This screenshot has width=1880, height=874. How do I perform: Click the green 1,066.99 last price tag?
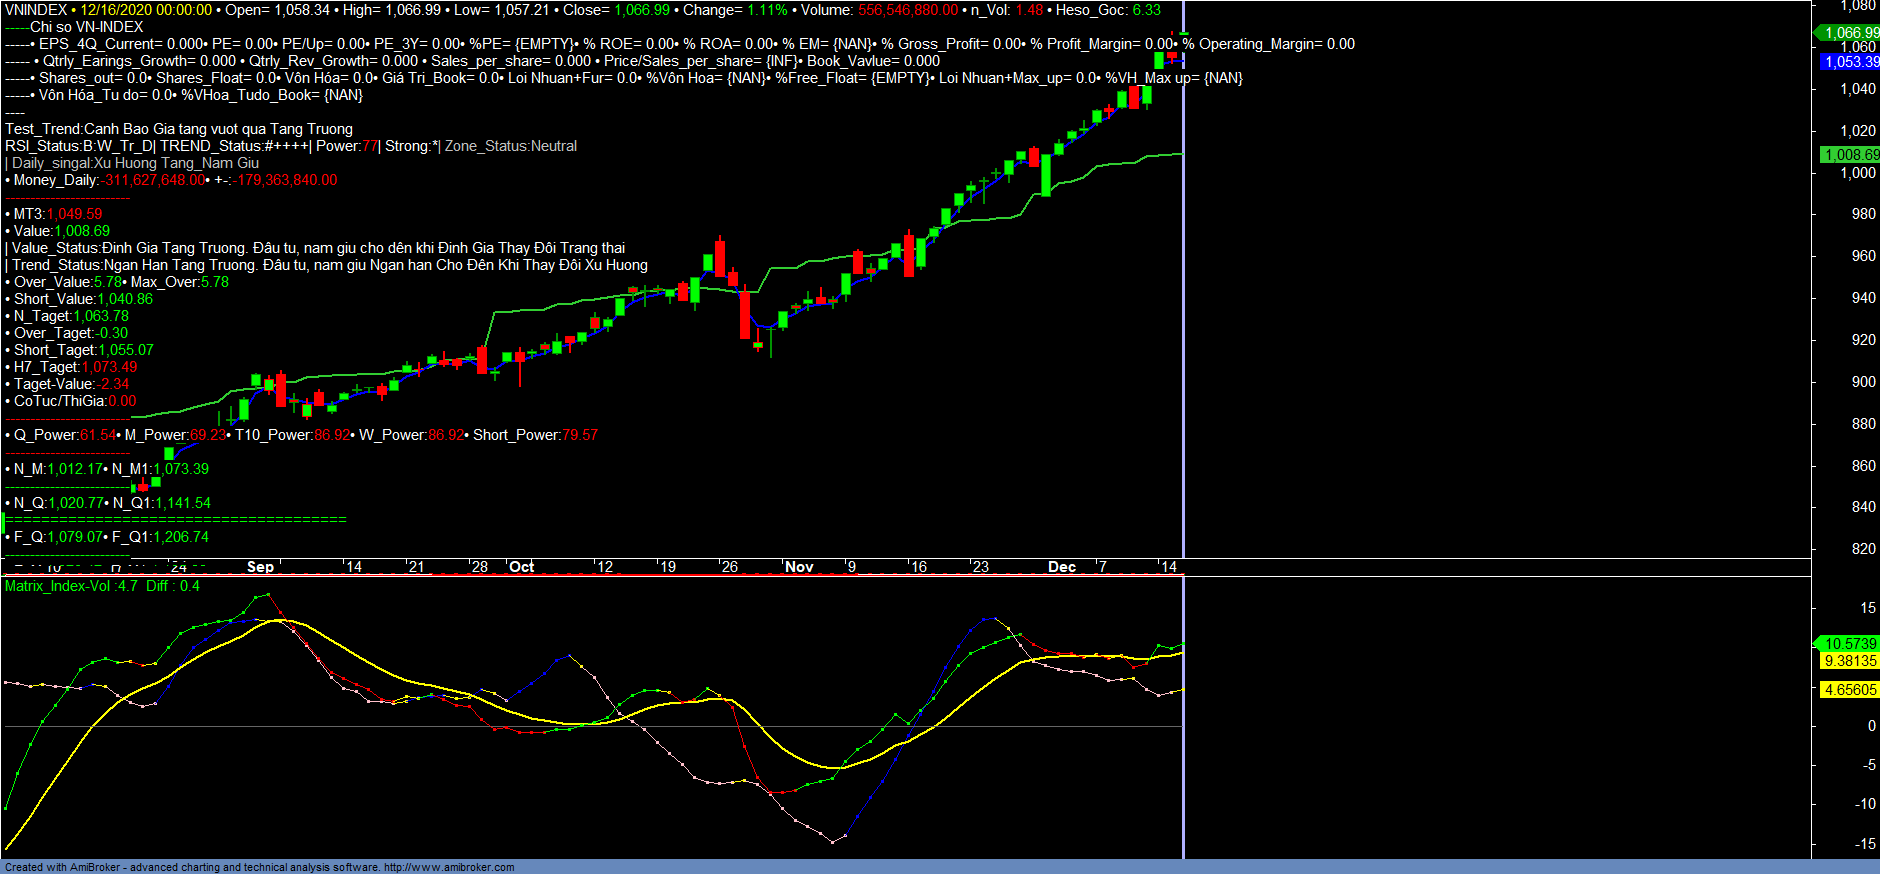pyautogui.click(x=1849, y=33)
